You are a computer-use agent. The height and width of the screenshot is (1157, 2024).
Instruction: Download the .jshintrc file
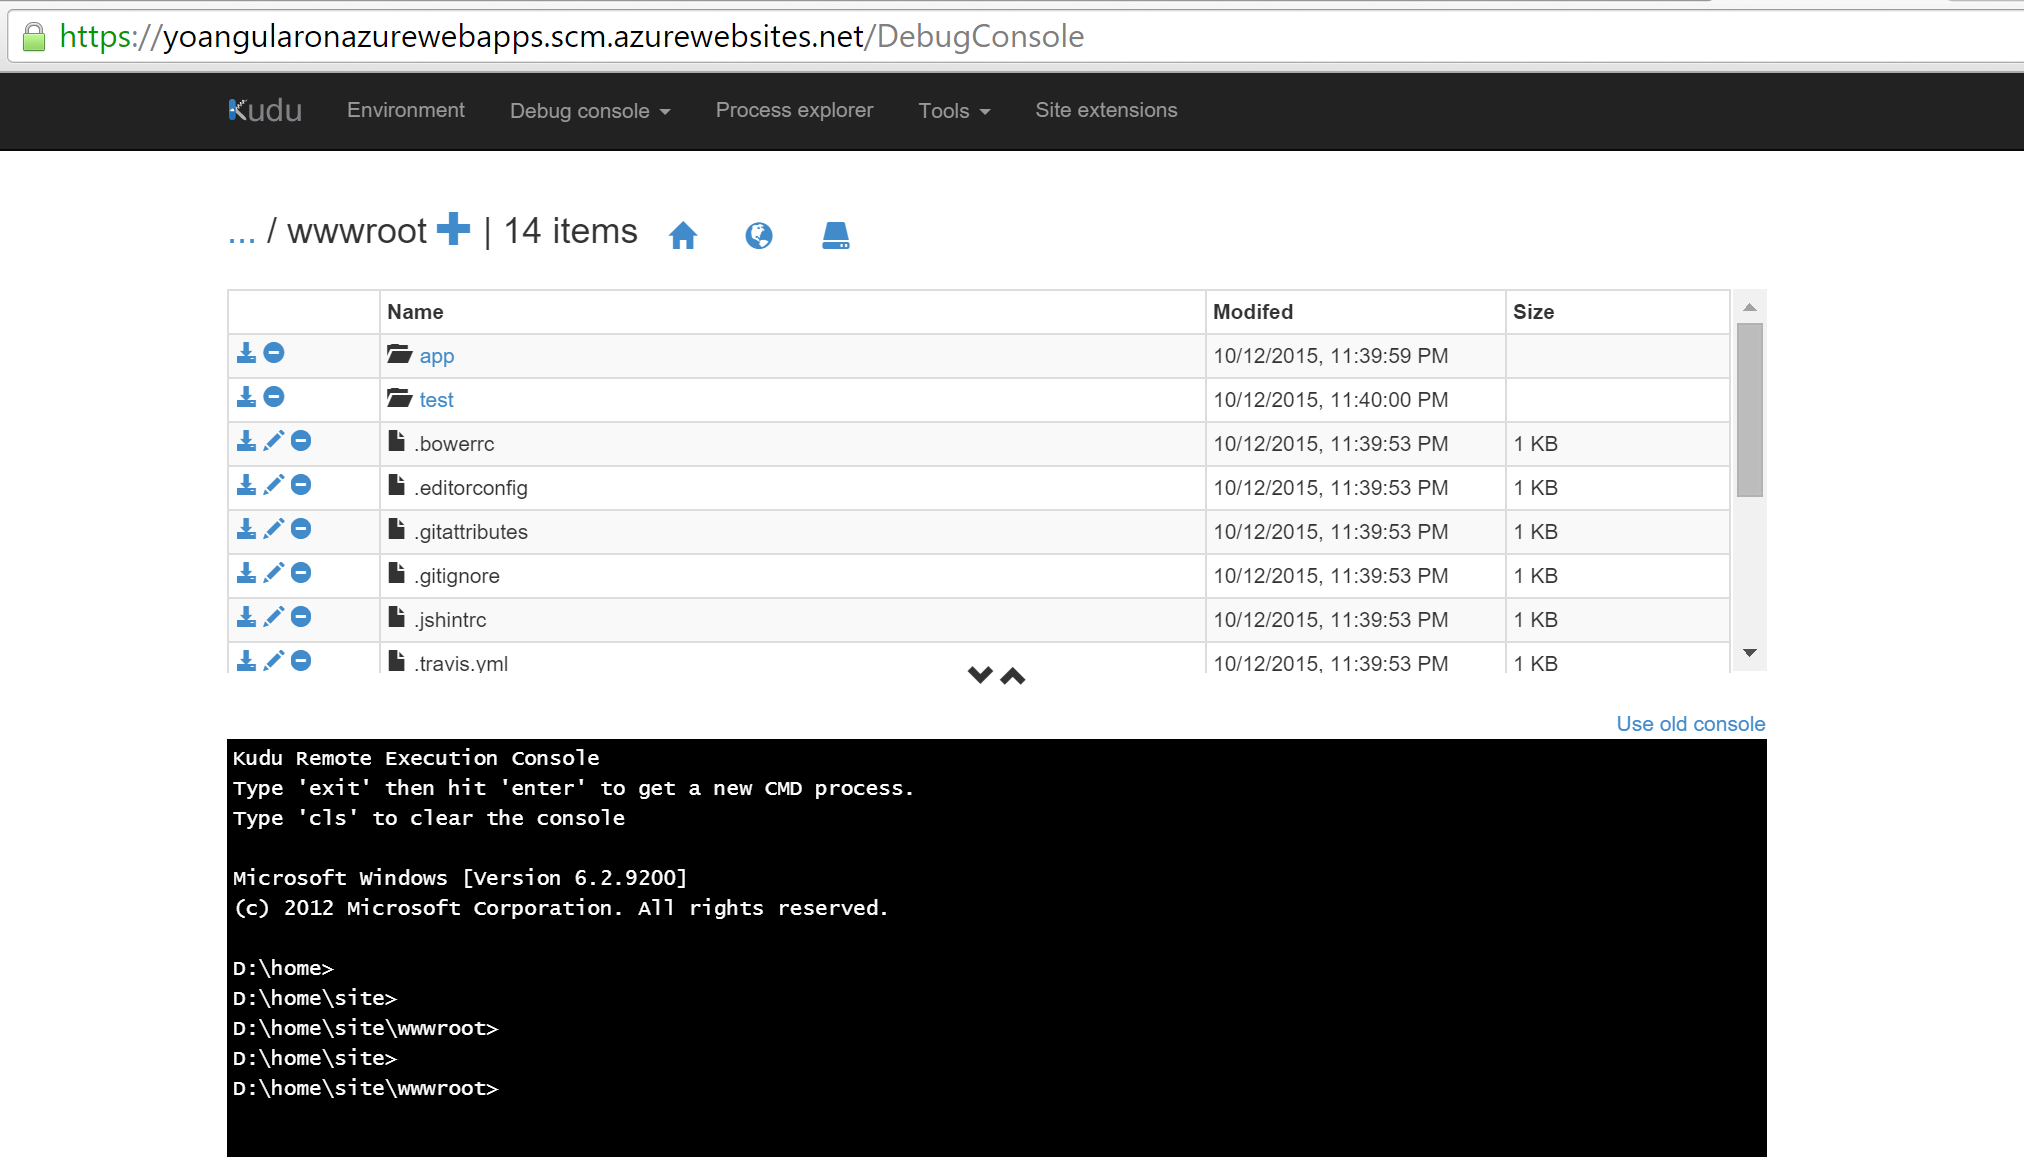click(246, 617)
